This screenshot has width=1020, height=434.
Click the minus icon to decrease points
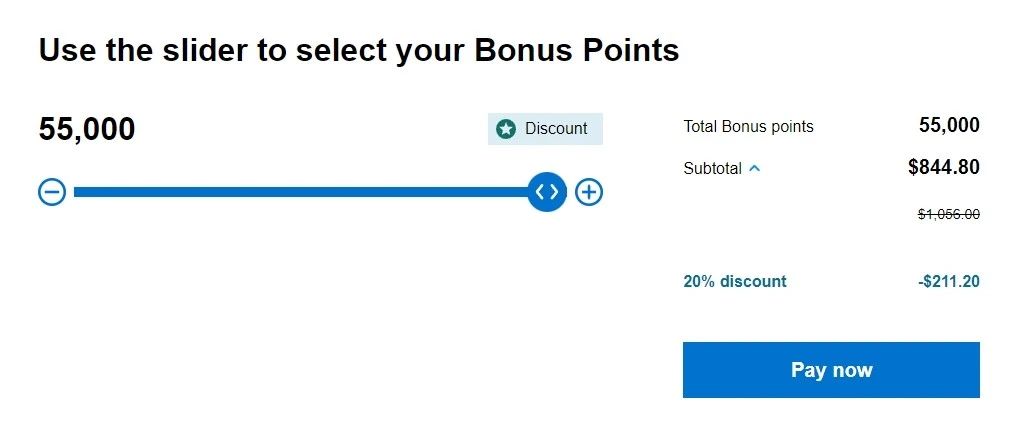click(x=52, y=192)
